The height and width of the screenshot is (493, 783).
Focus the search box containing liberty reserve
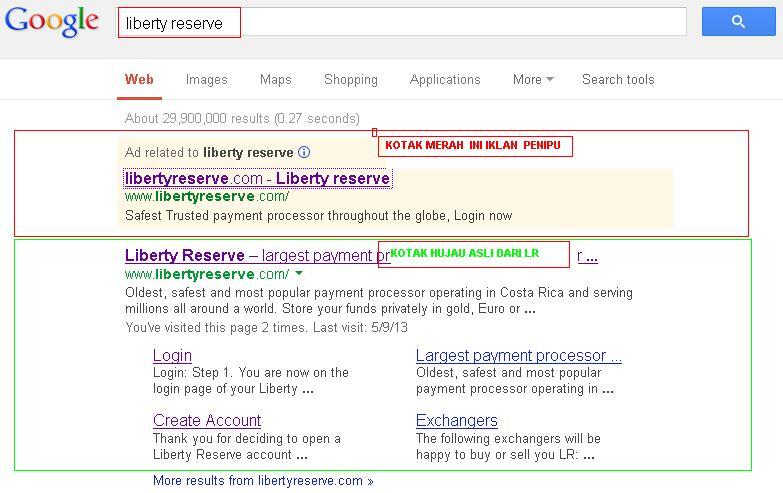402,22
